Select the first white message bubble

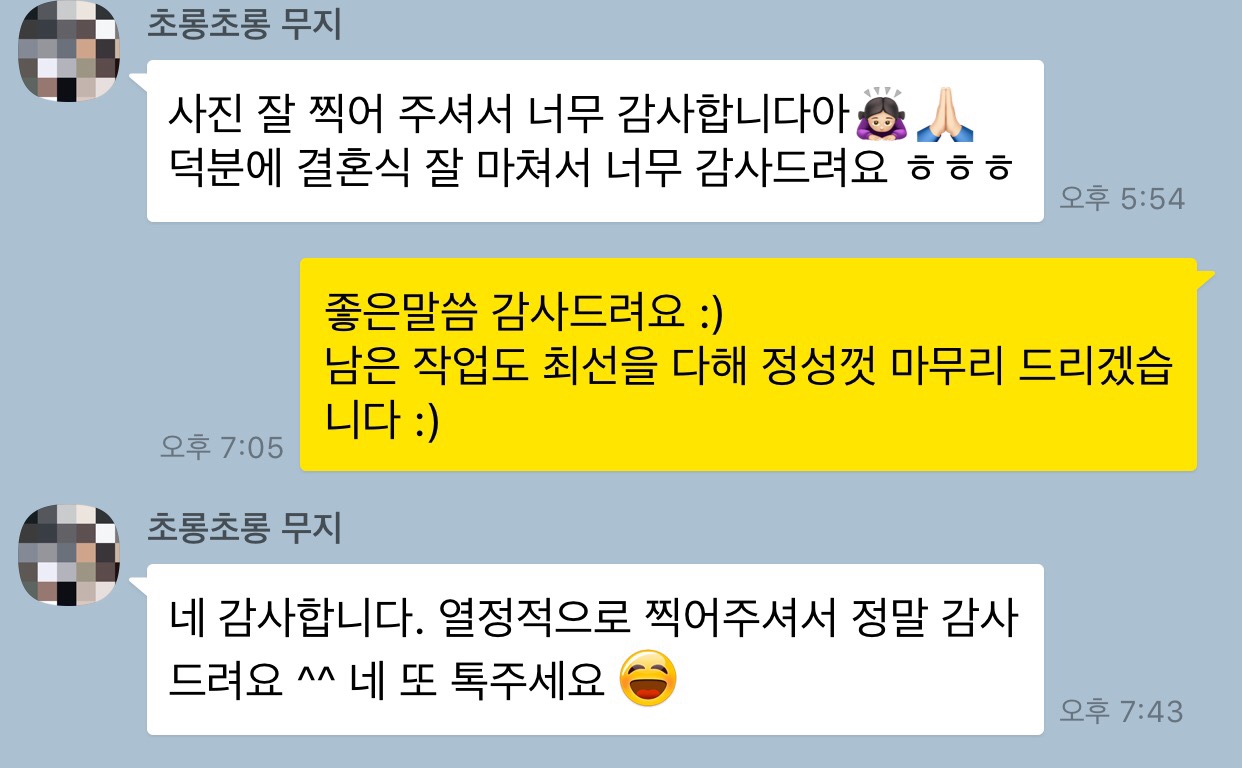click(x=595, y=141)
